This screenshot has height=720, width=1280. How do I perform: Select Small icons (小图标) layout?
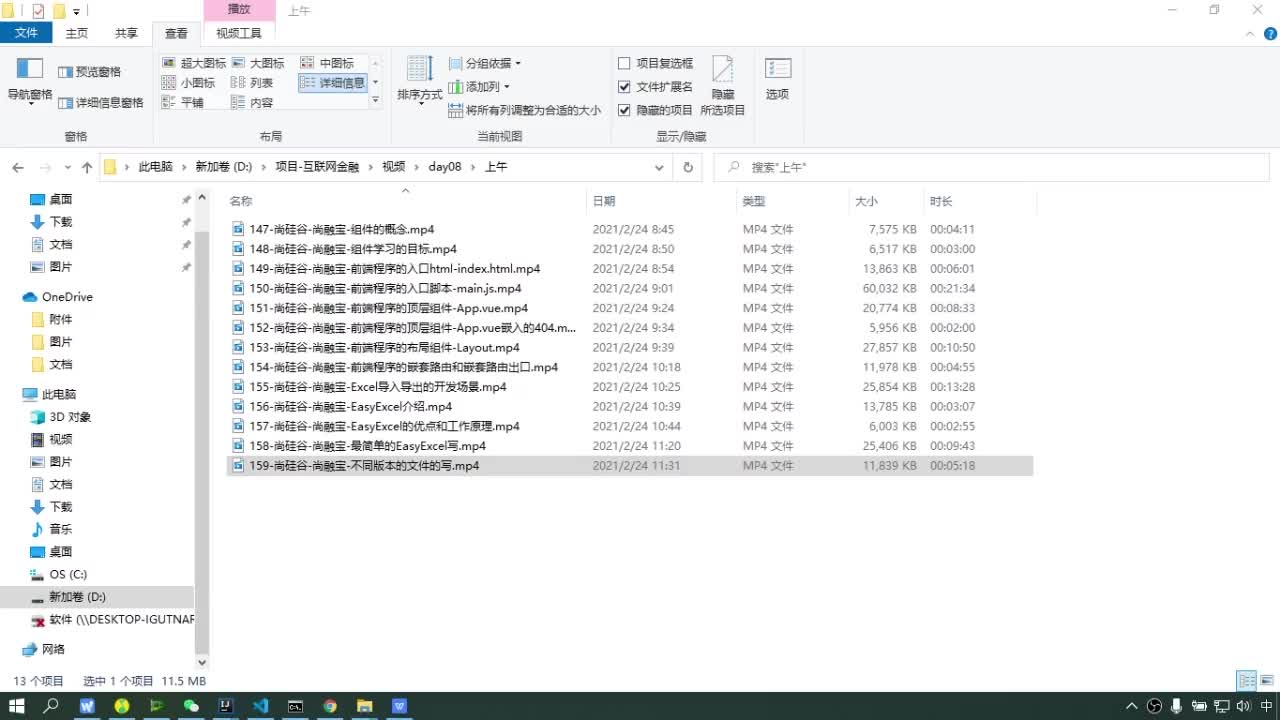[188, 83]
